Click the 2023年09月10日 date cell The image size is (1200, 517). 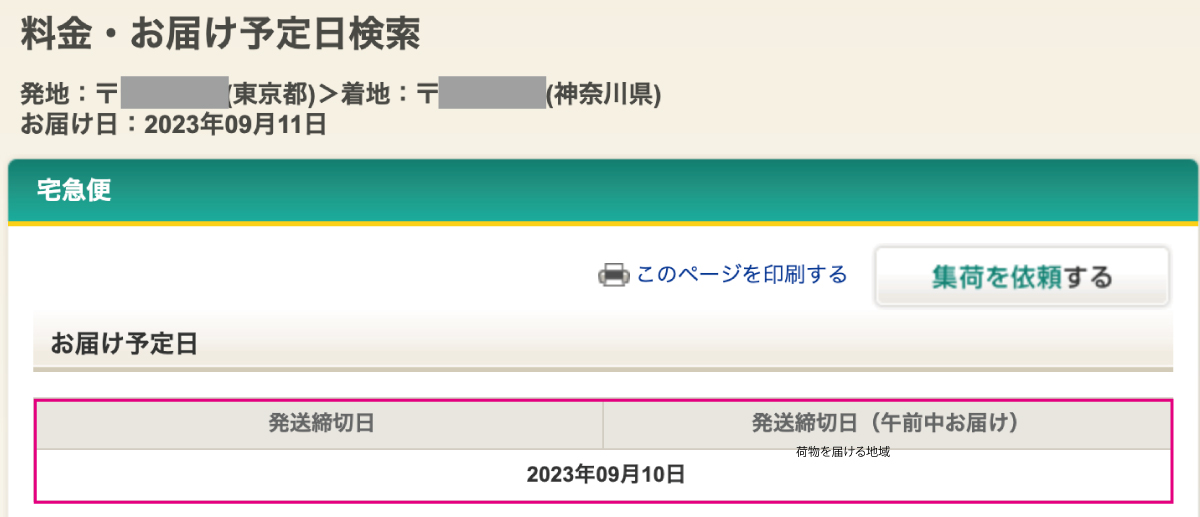(x=604, y=475)
